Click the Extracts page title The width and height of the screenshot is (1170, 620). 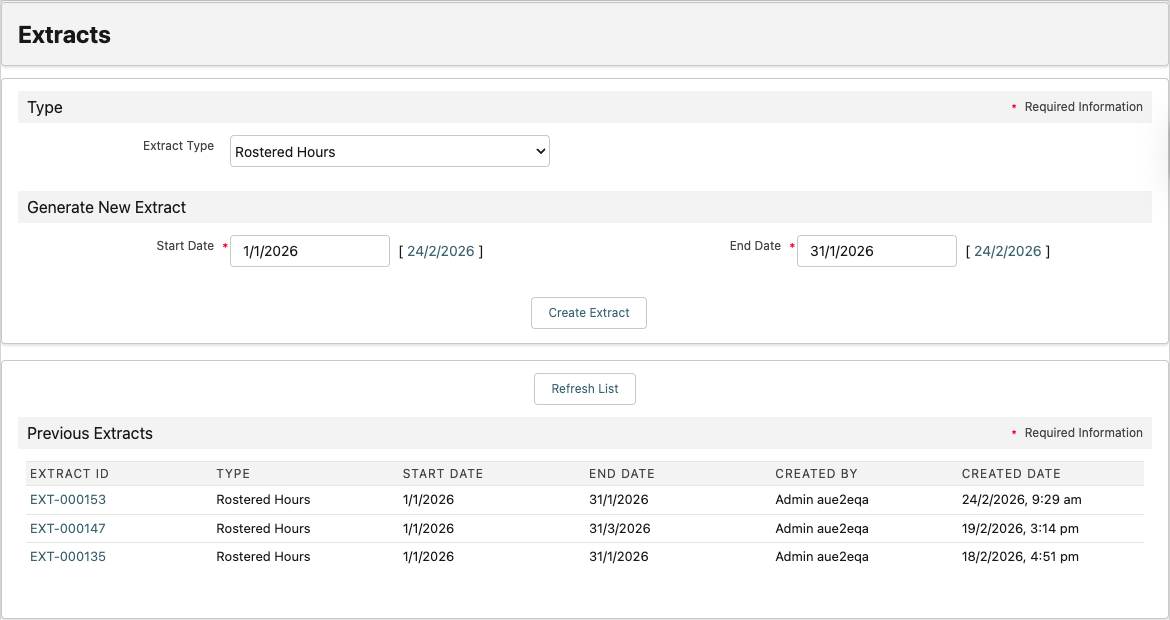(x=64, y=34)
